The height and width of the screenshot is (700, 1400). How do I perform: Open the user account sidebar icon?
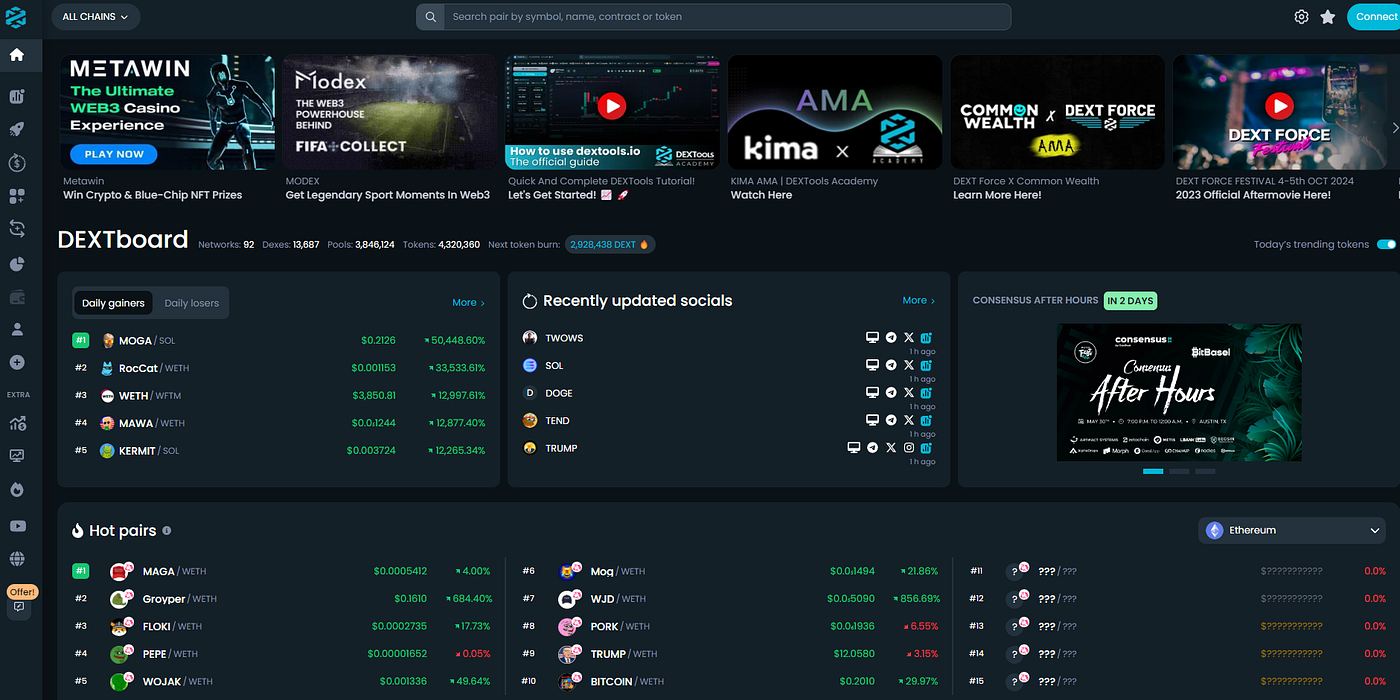point(17,329)
